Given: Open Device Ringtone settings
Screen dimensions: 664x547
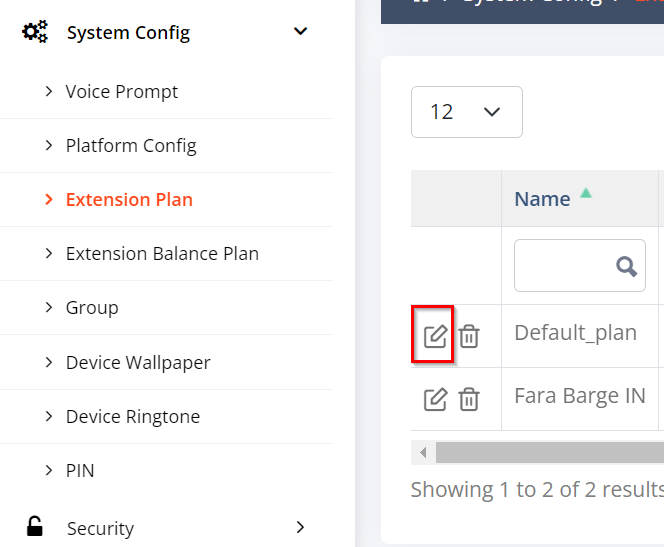Looking at the screenshot, I should pyautogui.click(x=133, y=417).
